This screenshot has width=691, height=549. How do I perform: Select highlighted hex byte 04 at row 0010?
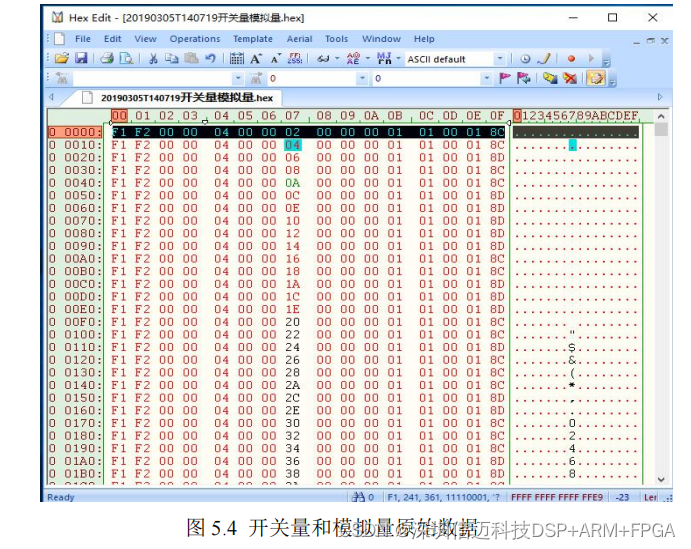coord(292,145)
